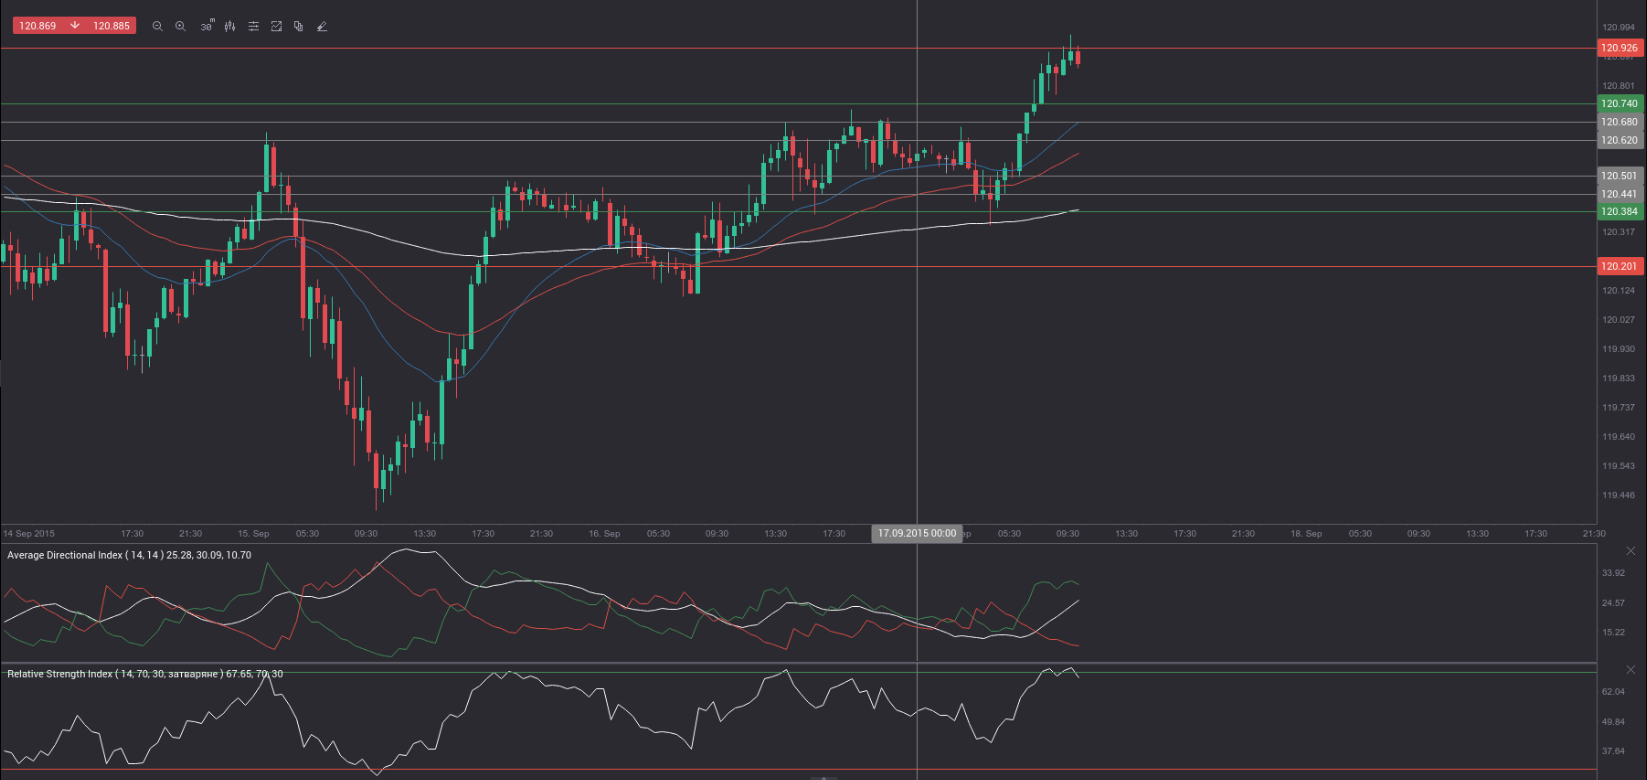Select the green 120.384 price level tag
Screen dimensions: 1647x780
coord(1619,212)
